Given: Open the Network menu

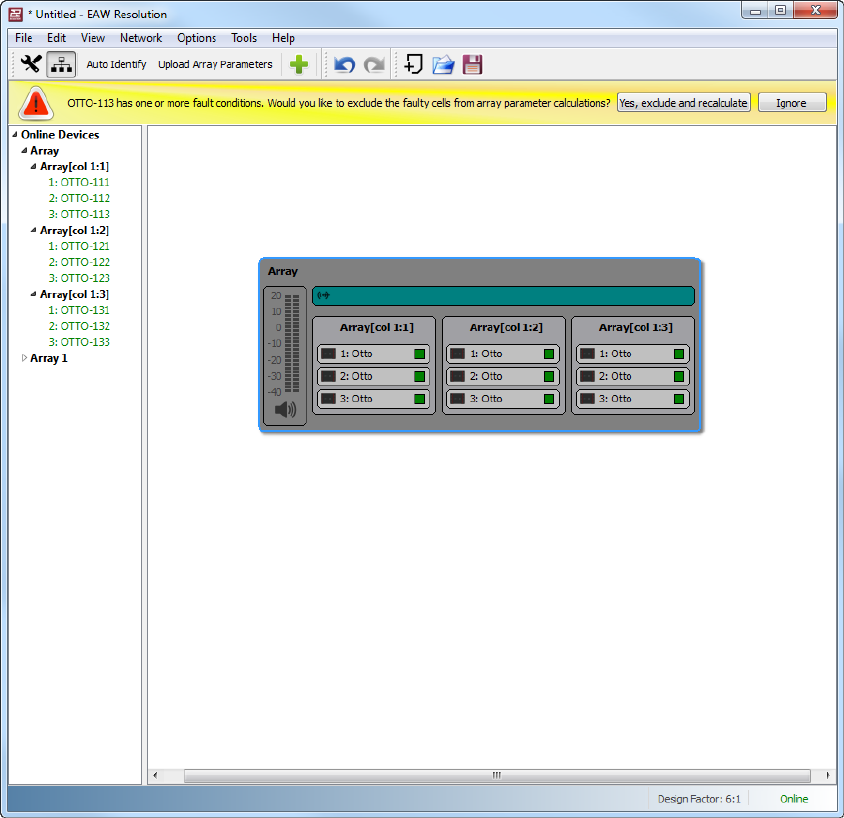Looking at the screenshot, I should pos(140,38).
